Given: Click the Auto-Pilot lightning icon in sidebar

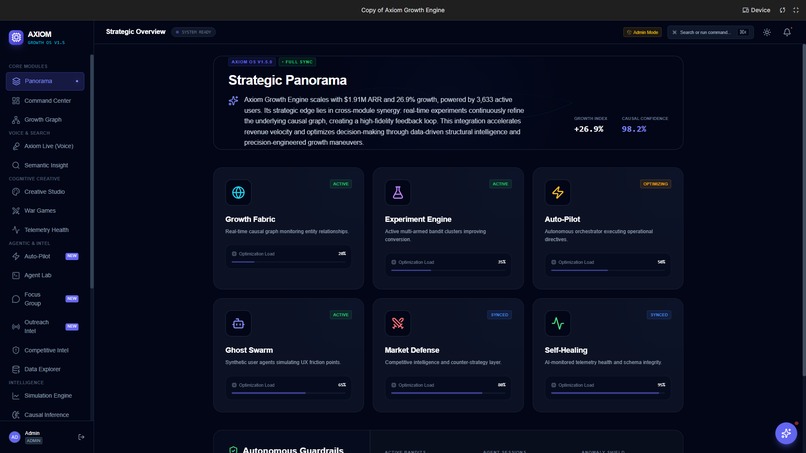Looking at the screenshot, I should (16, 256).
